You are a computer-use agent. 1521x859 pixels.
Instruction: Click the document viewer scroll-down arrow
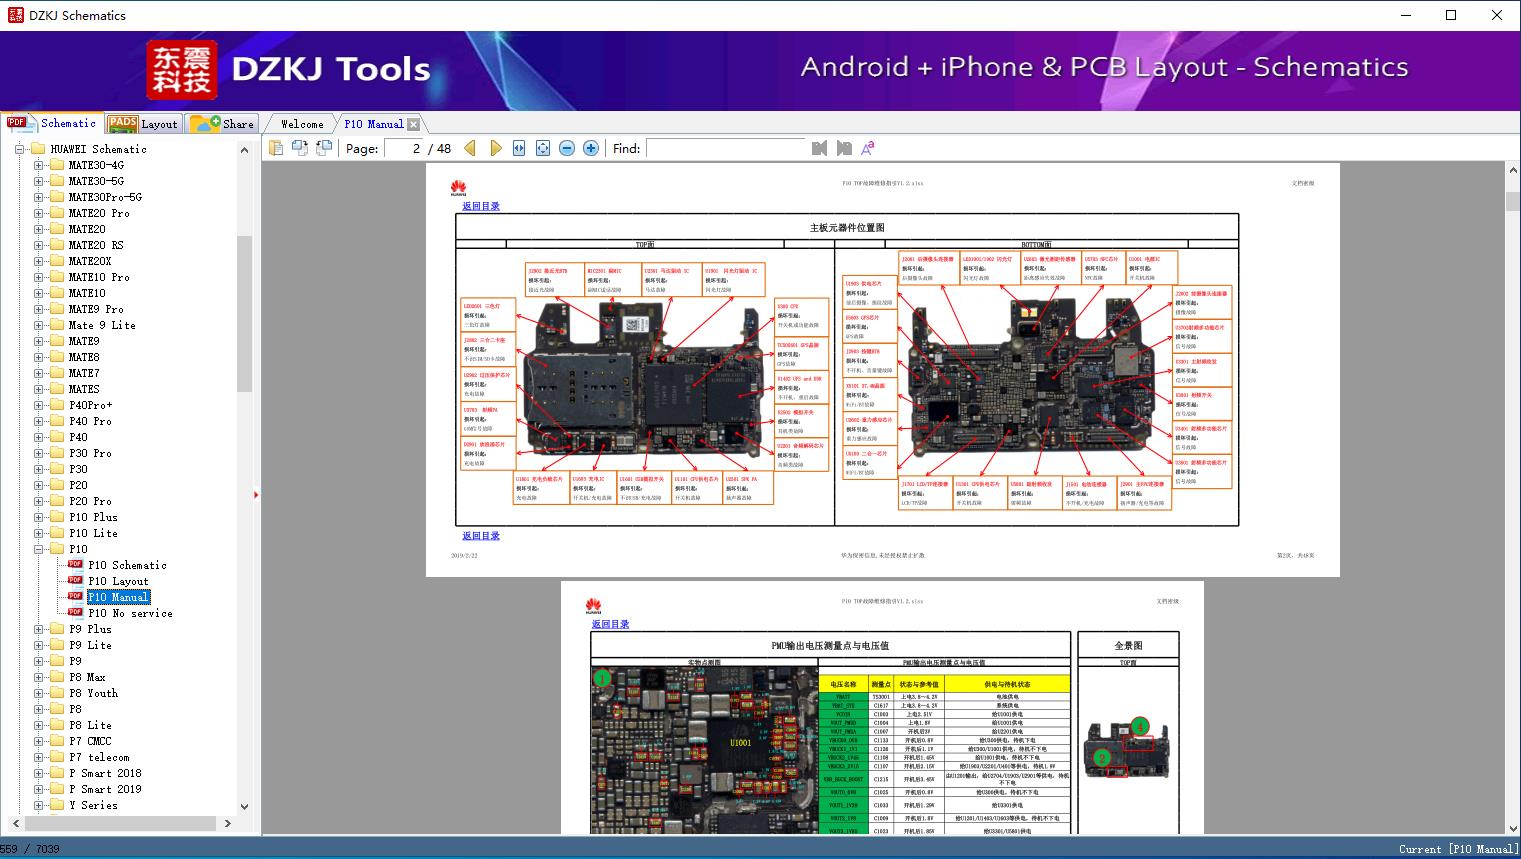1512,828
